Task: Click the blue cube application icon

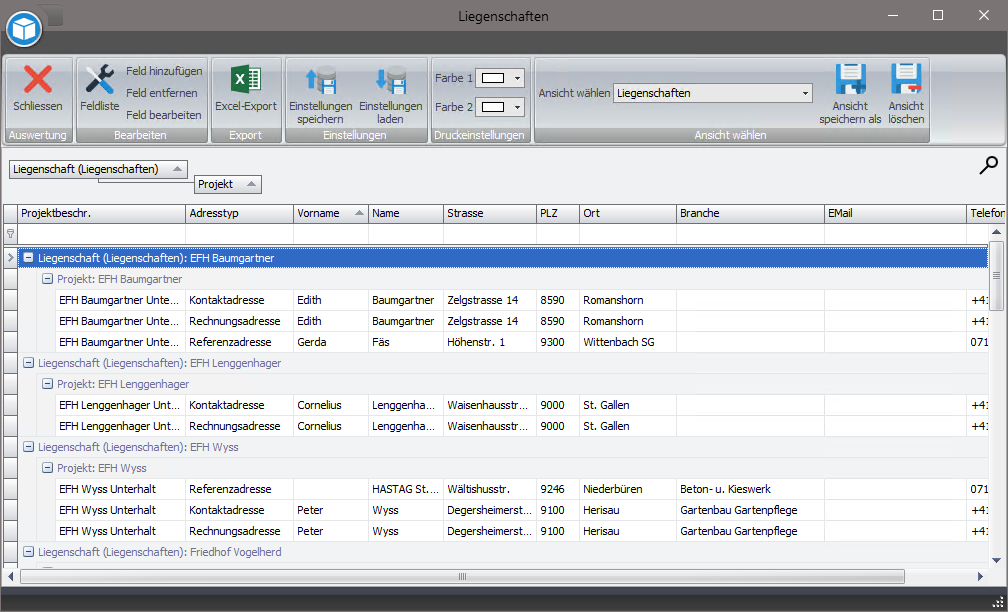Action: [24, 29]
